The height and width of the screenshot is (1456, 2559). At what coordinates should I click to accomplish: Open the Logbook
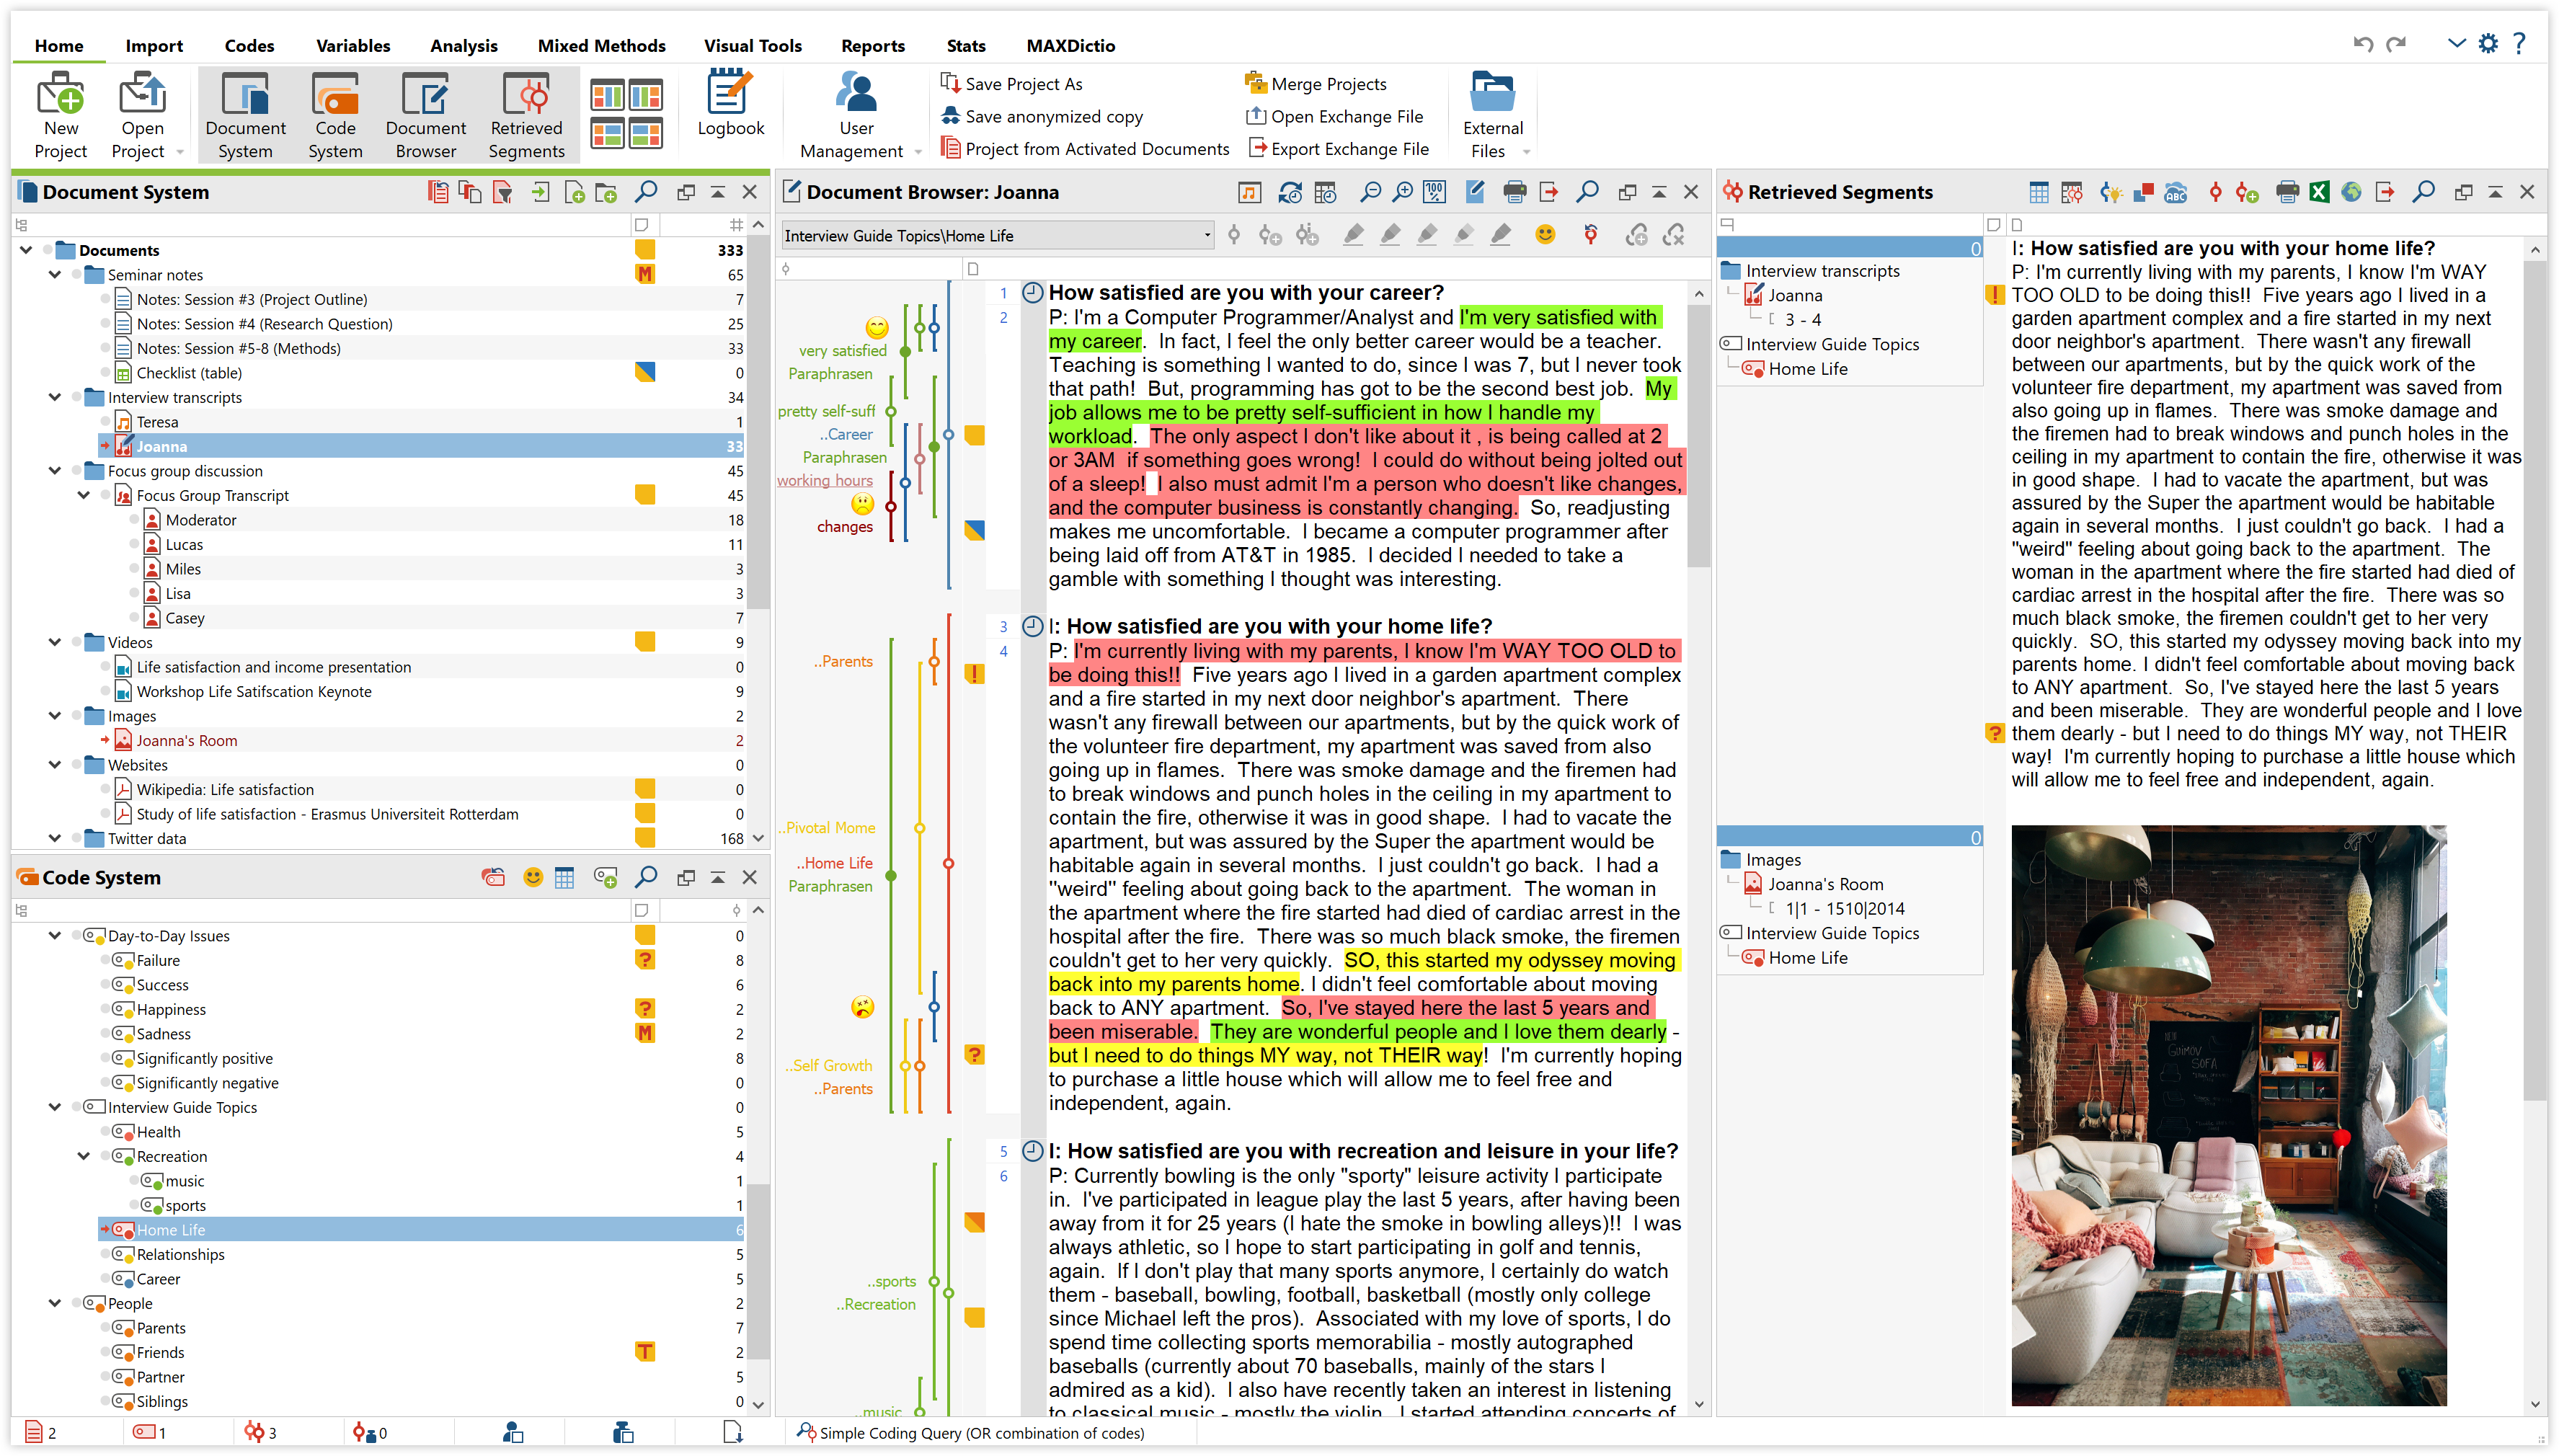tap(730, 104)
